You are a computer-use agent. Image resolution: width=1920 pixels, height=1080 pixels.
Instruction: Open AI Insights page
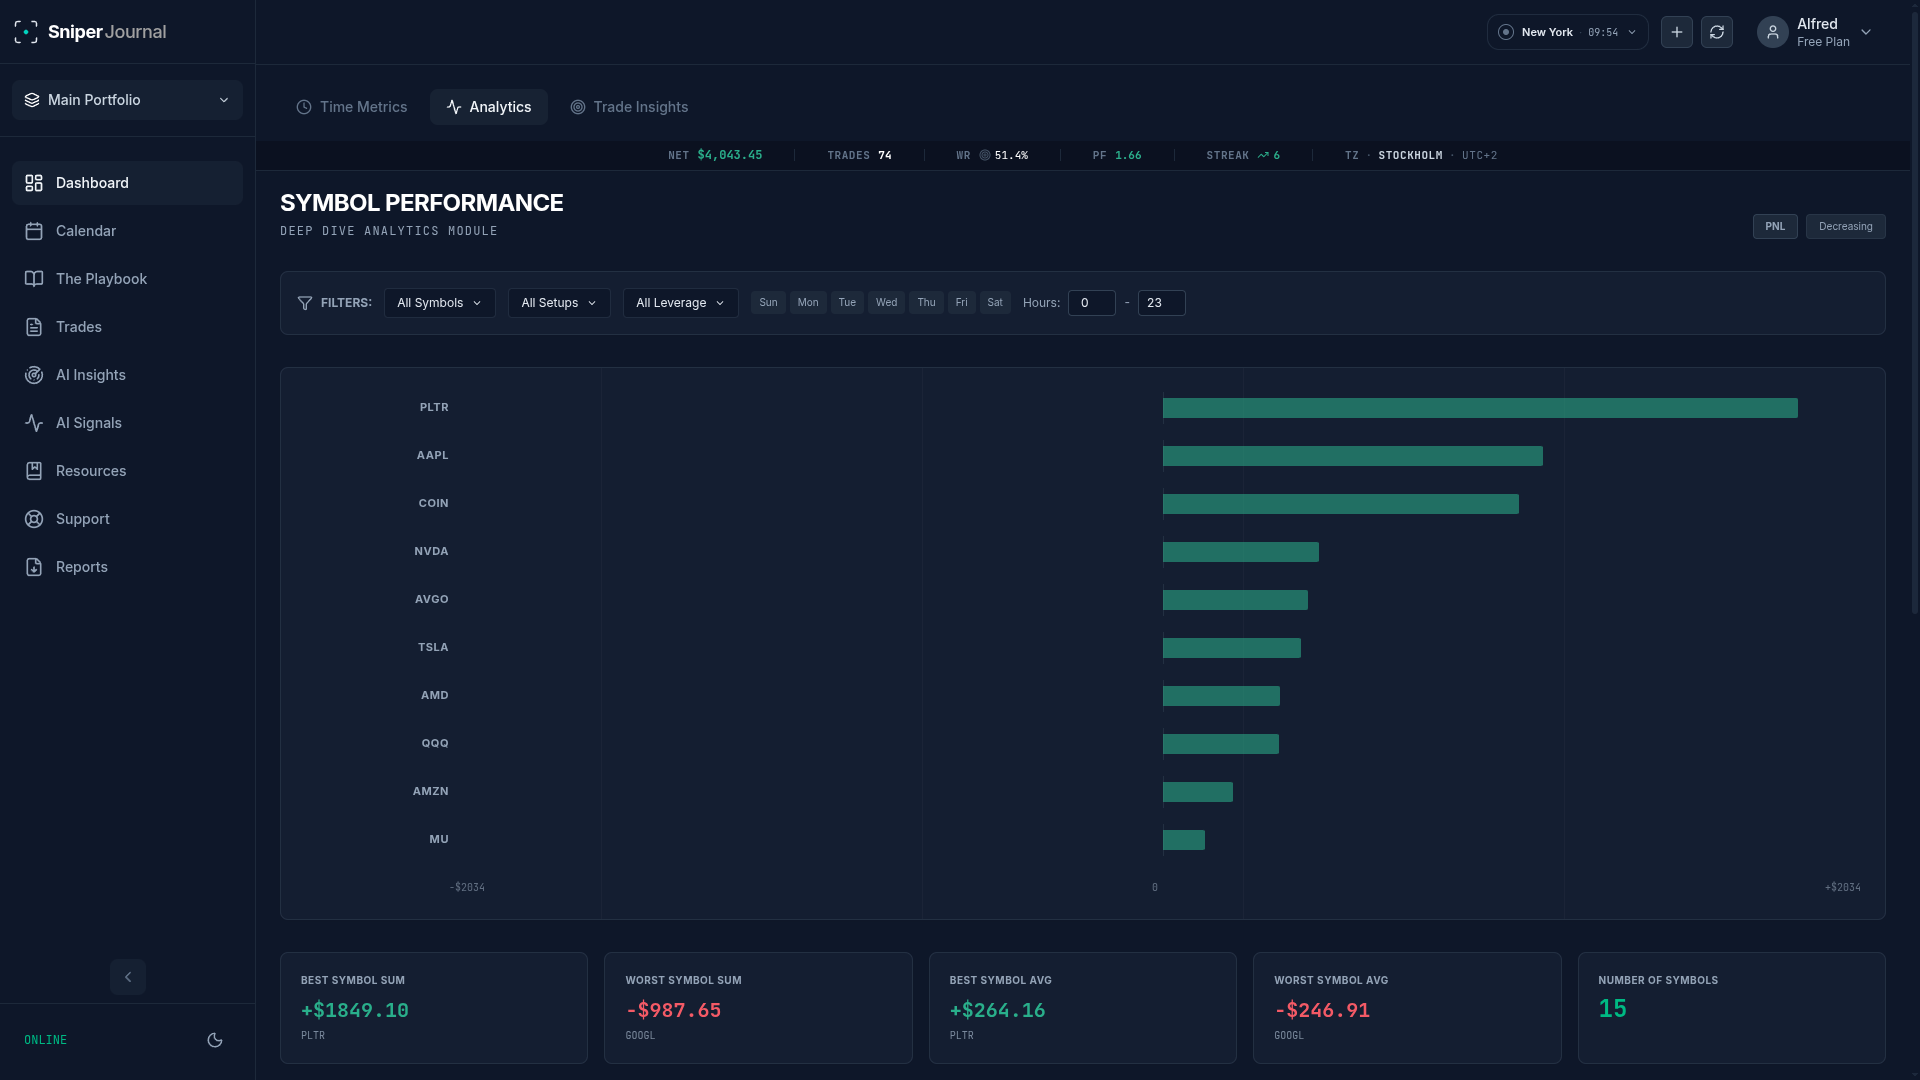click(x=128, y=375)
